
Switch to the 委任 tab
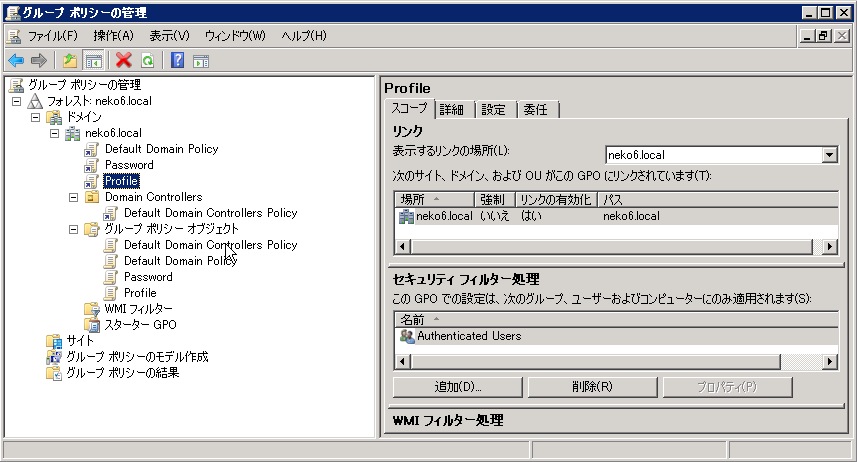pyautogui.click(x=535, y=110)
